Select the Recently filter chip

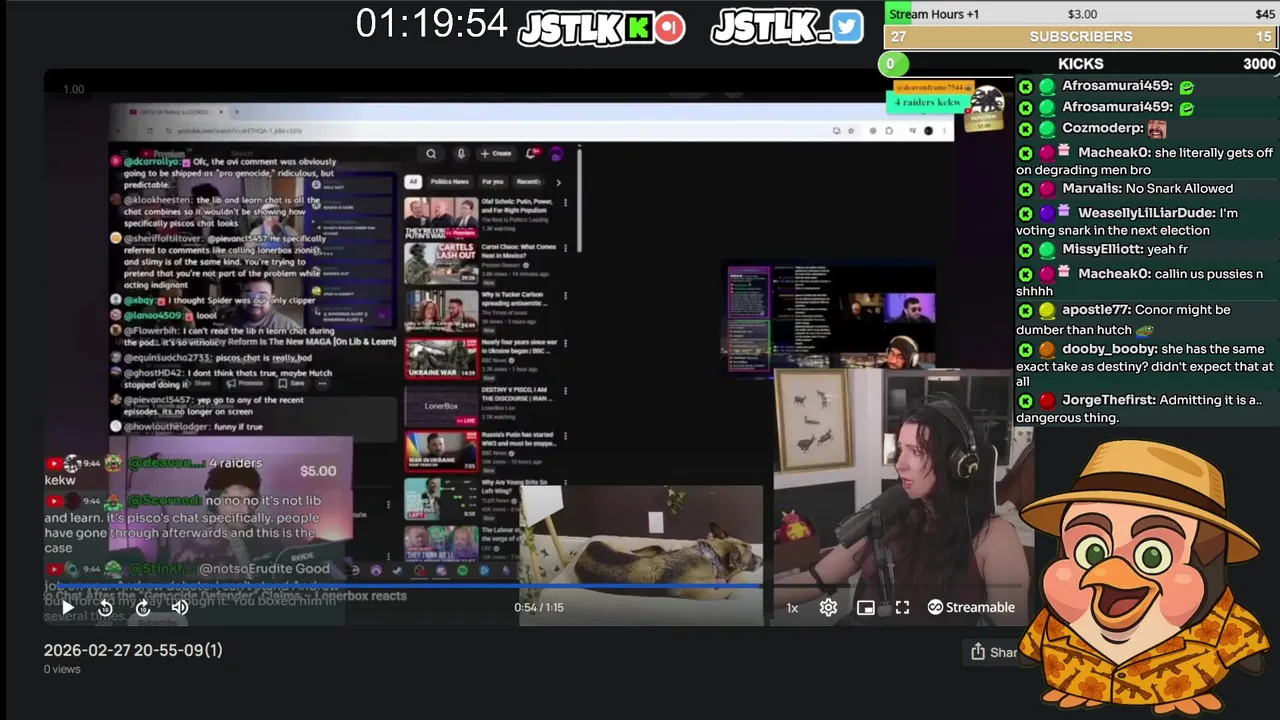click(529, 182)
